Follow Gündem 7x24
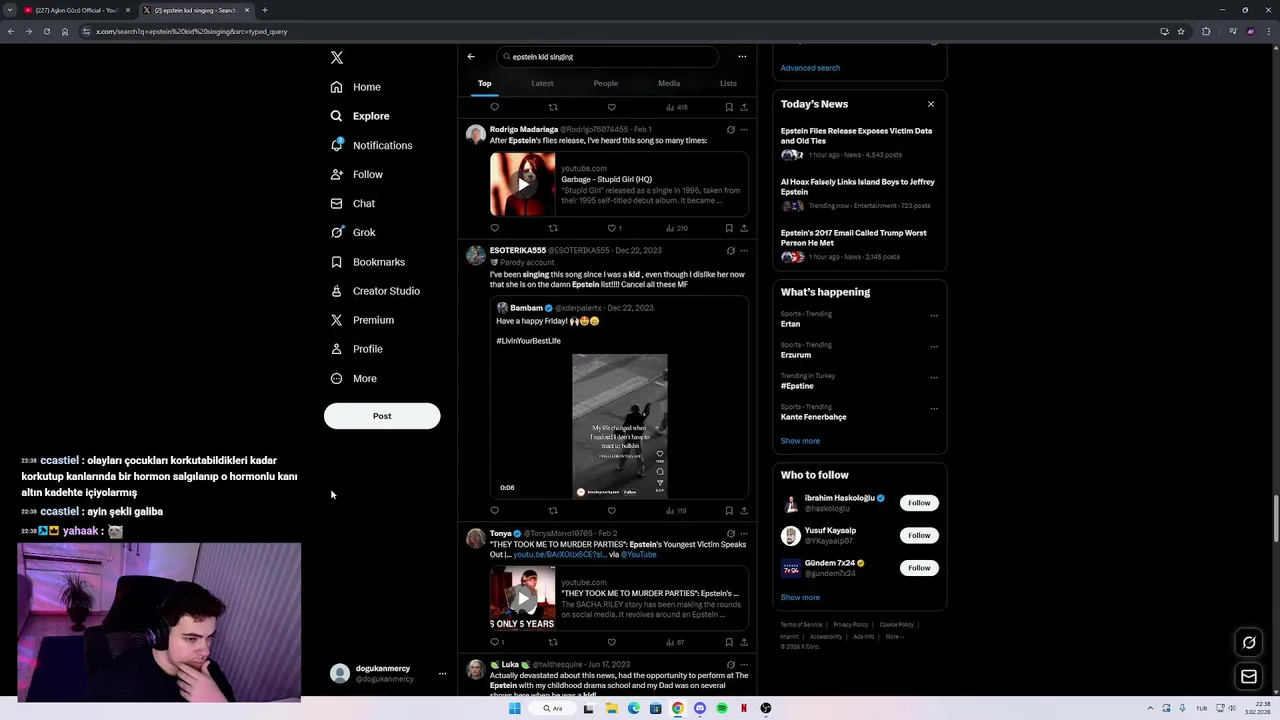1280x720 pixels. tap(919, 568)
